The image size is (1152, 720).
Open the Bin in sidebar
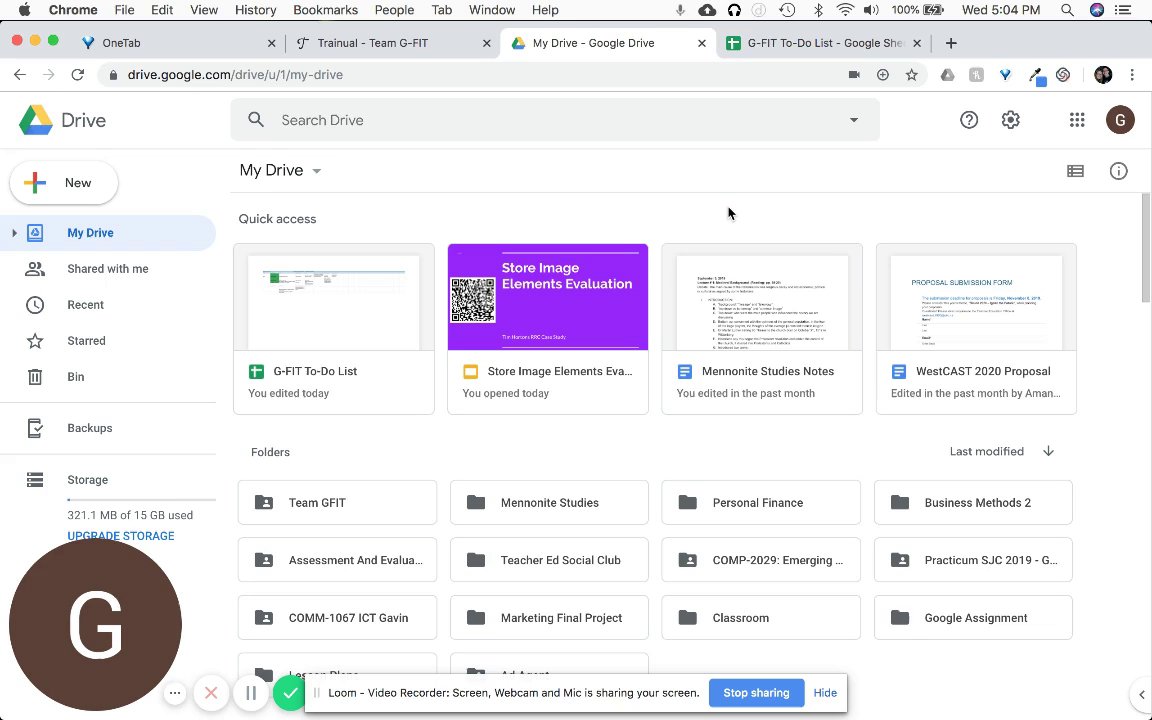click(76, 377)
